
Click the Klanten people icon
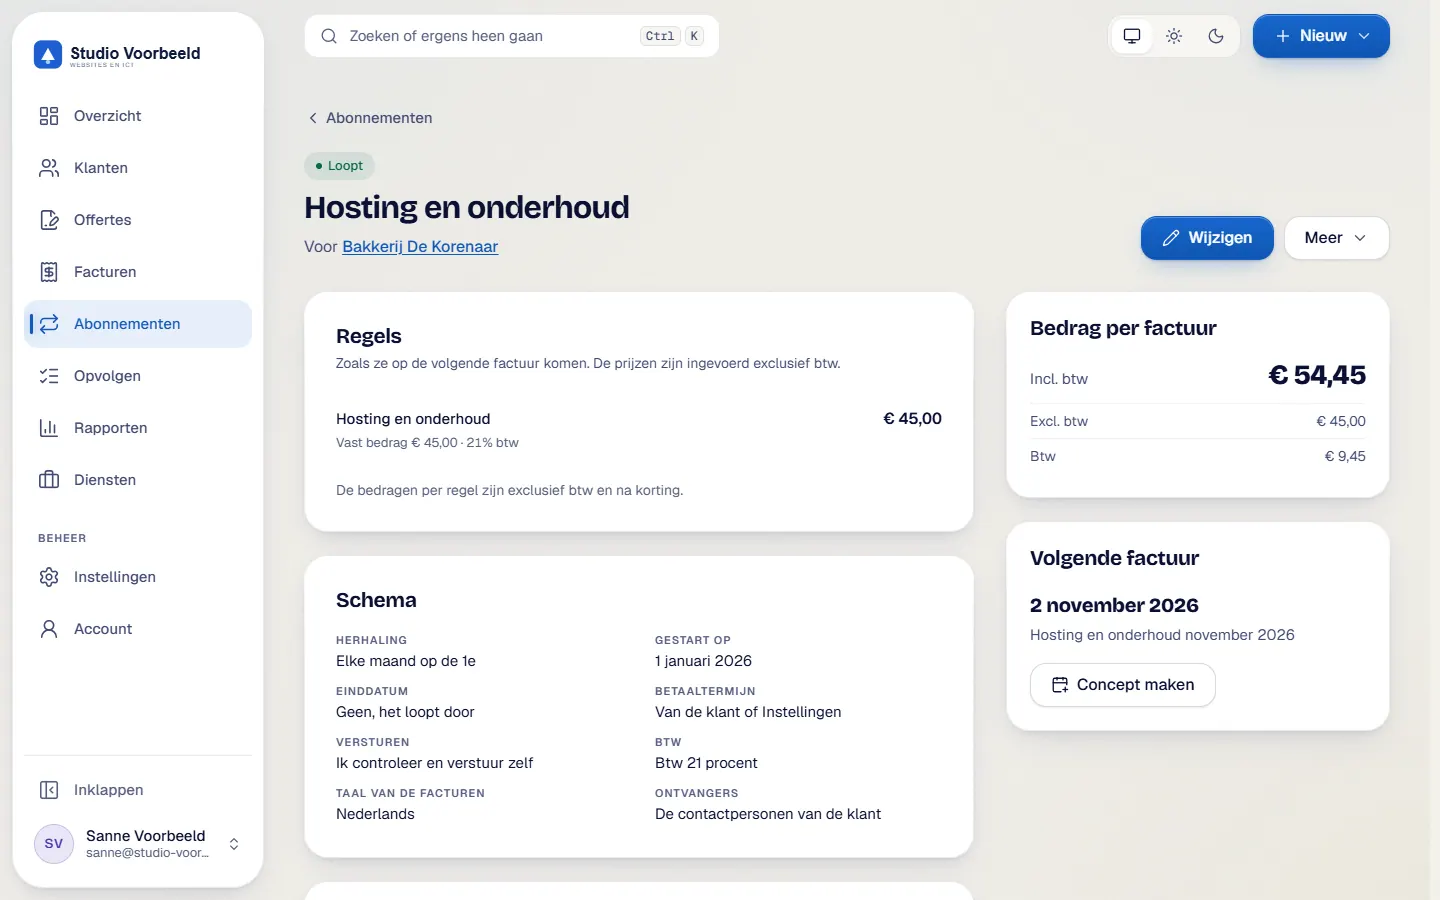49,168
